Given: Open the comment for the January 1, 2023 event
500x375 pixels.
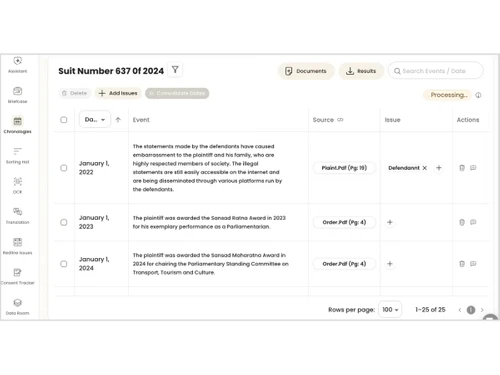Looking at the screenshot, I should point(473,222).
